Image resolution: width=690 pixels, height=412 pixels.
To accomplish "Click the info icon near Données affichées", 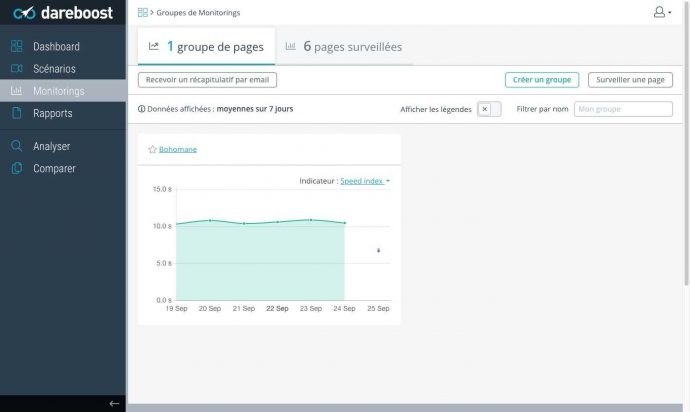I will click(141, 109).
